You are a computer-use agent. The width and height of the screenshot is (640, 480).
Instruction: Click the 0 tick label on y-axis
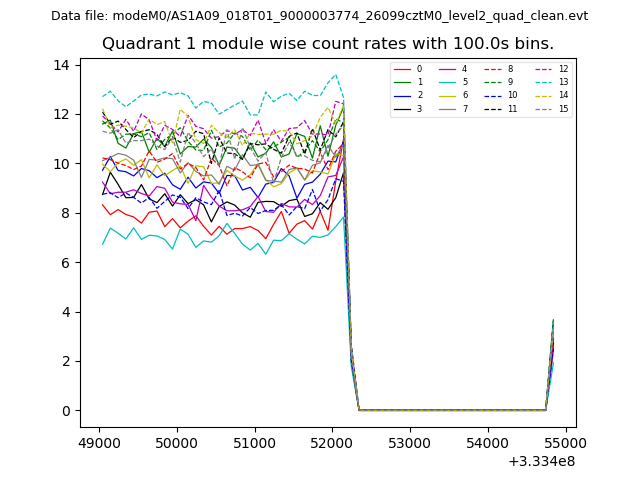[x=66, y=411]
